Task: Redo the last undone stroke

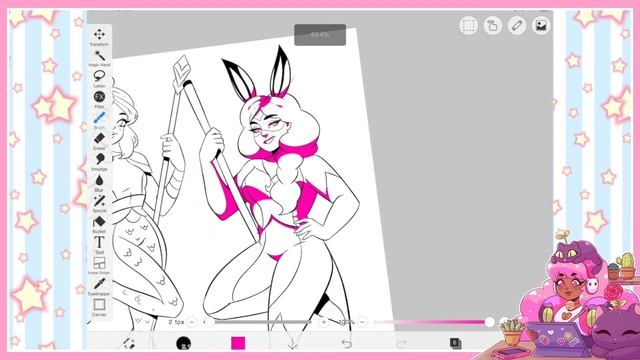Action: click(x=401, y=344)
